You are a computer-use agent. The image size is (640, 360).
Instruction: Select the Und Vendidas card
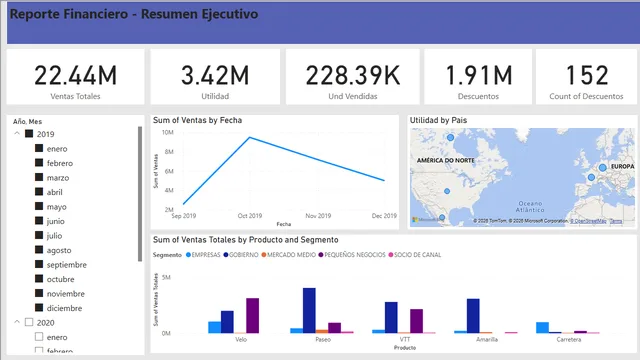coord(353,77)
